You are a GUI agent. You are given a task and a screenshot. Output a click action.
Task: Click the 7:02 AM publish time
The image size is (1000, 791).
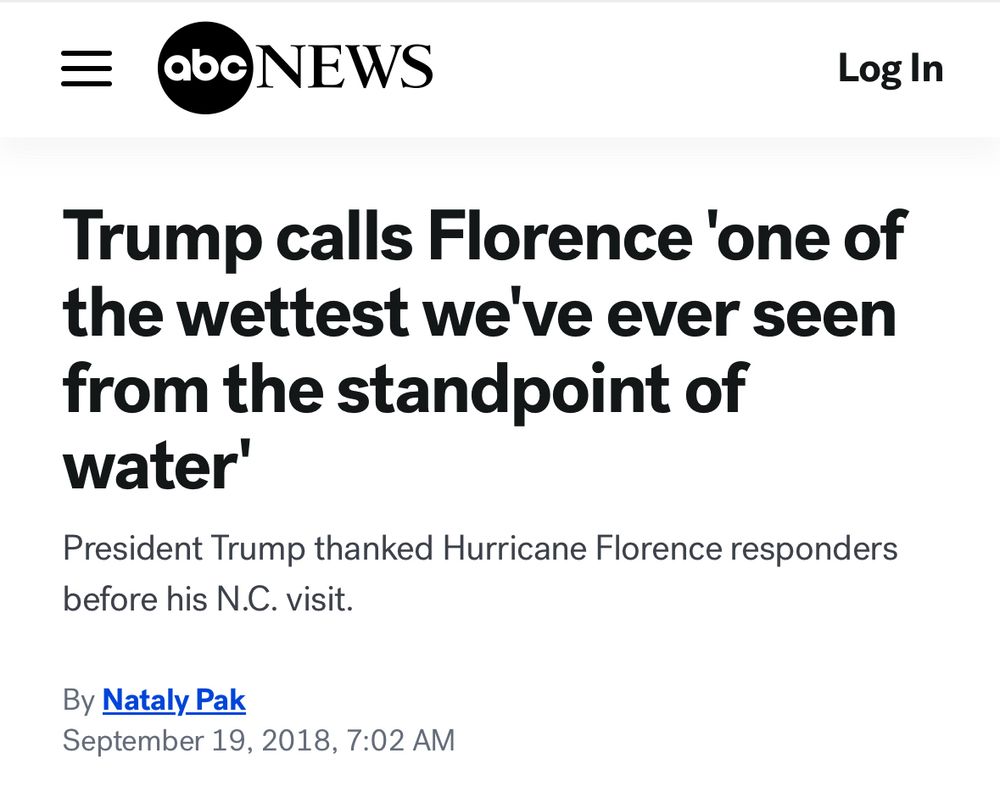click(x=401, y=740)
